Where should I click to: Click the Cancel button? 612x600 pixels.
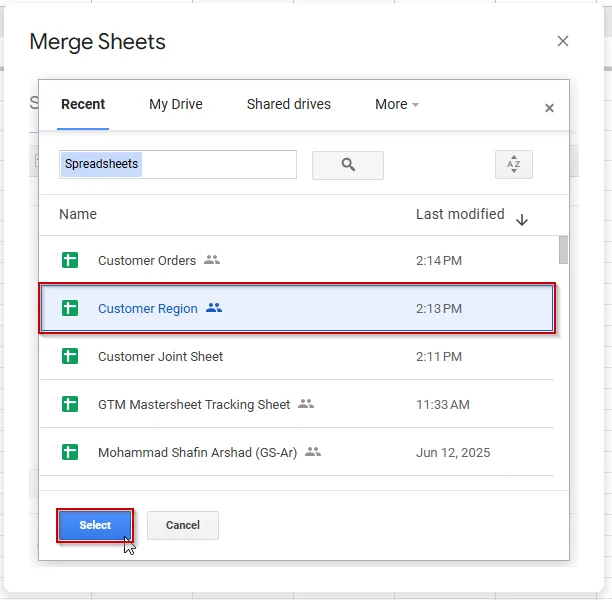(183, 525)
